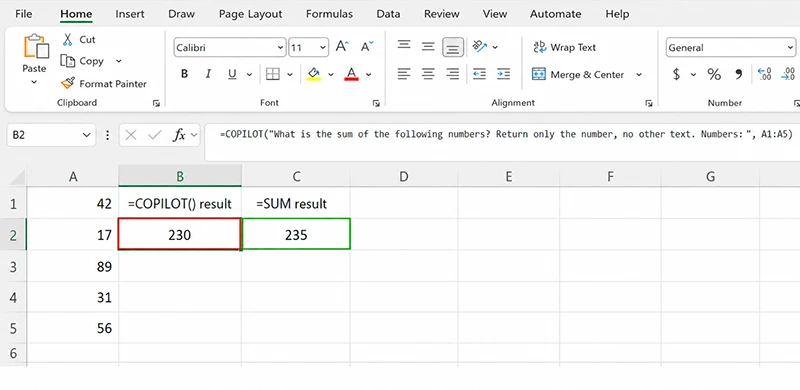800x390 pixels.
Task: Select column D header
Action: tap(404, 177)
